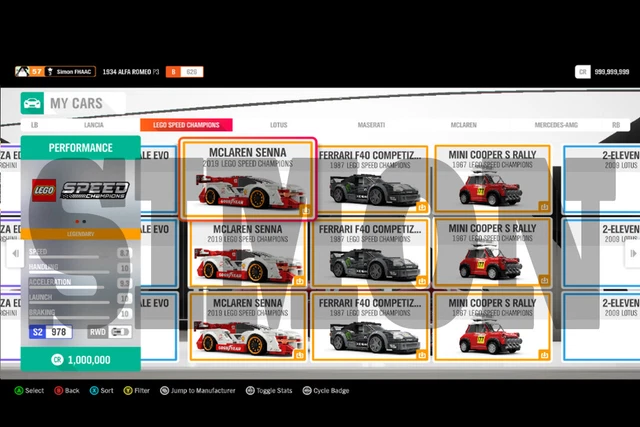Click the Toggle Stats prompt
Viewport: 640px width, 427px height.
269,391
